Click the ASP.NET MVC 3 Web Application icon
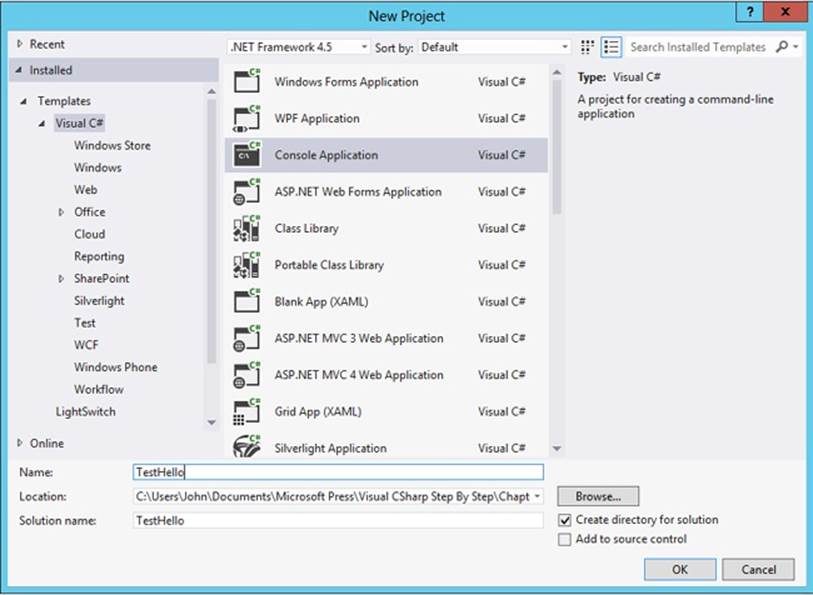The height and width of the screenshot is (595, 813). pyautogui.click(x=247, y=338)
